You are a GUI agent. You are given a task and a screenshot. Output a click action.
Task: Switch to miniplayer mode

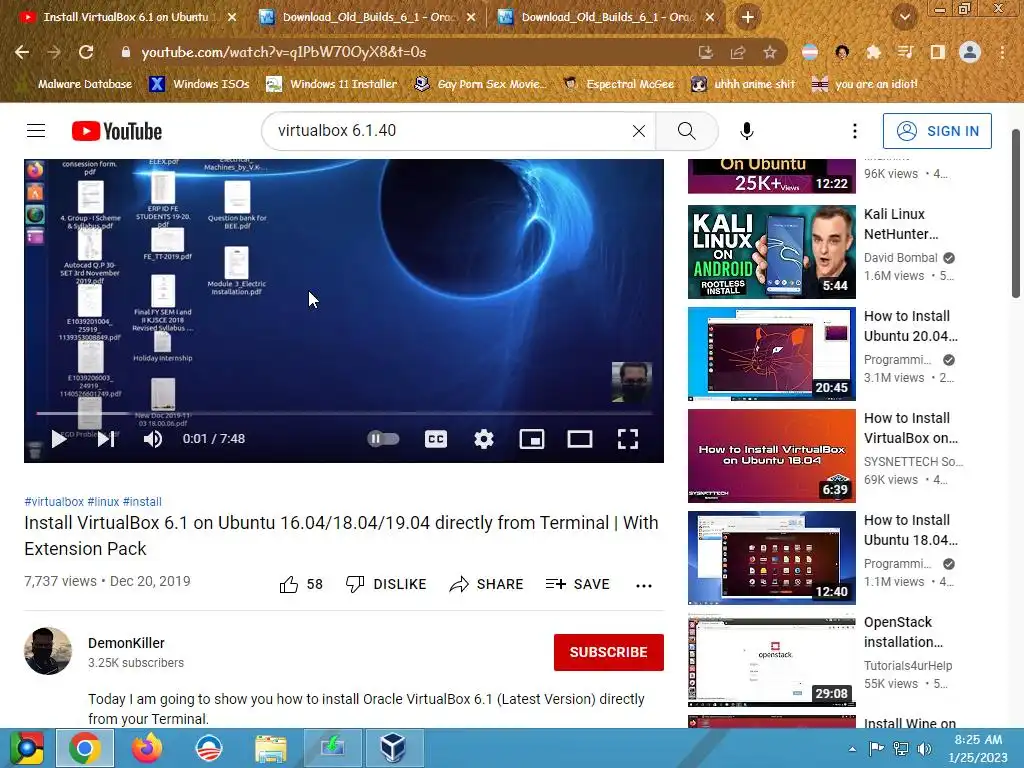[x=532, y=439]
